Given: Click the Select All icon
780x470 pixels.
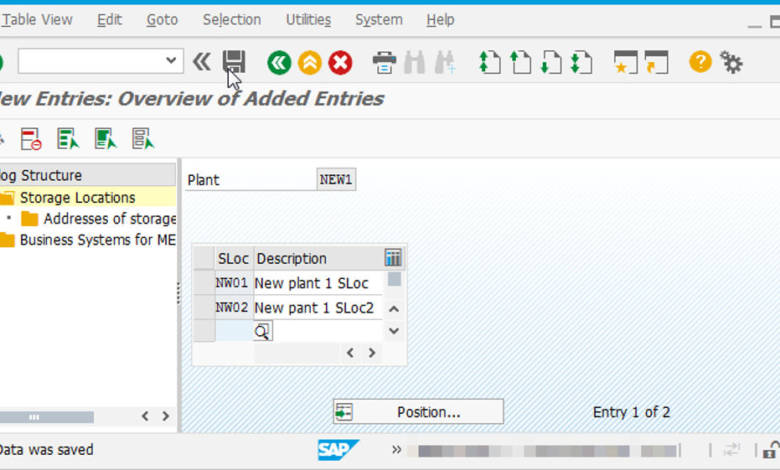Looking at the screenshot, I should (x=68, y=139).
